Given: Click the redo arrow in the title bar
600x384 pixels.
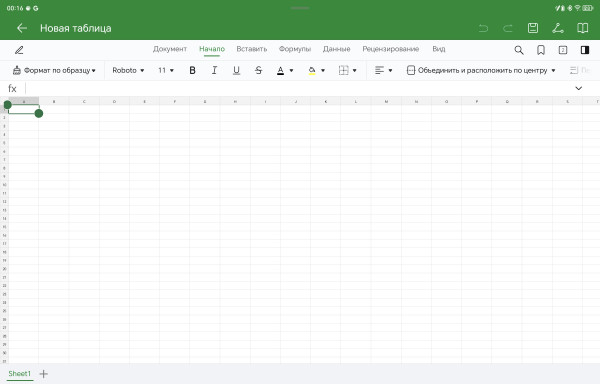Looking at the screenshot, I should [508, 28].
